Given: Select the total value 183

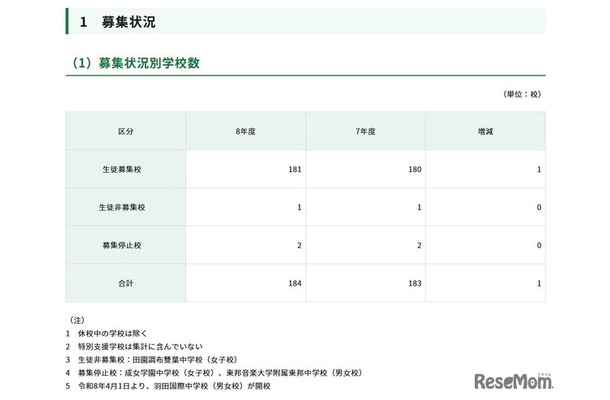Looking at the screenshot, I should click(x=414, y=283).
